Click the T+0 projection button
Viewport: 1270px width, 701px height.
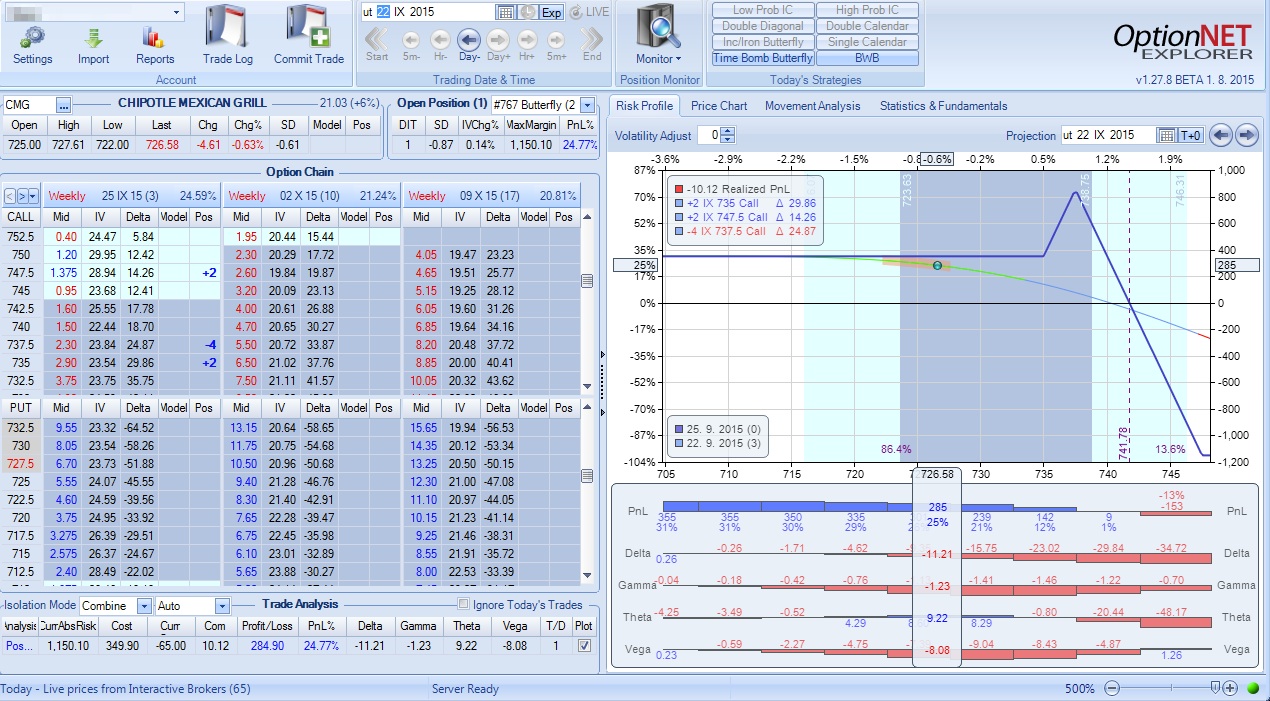pyautogui.click(x=1192, y=135)
